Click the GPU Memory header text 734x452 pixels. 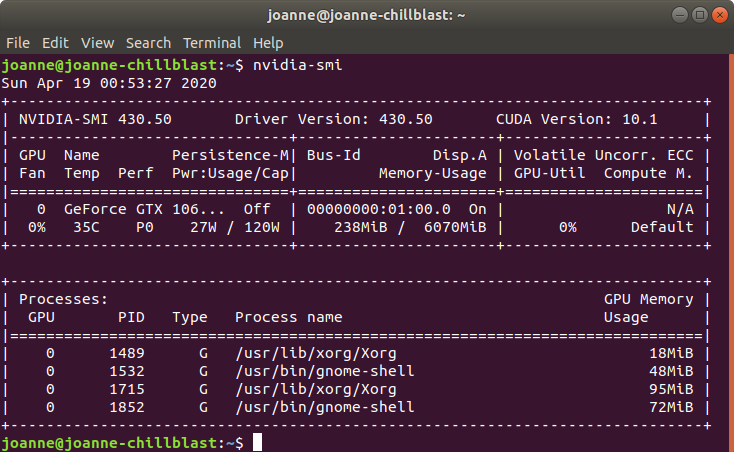(x=649, y=299)
